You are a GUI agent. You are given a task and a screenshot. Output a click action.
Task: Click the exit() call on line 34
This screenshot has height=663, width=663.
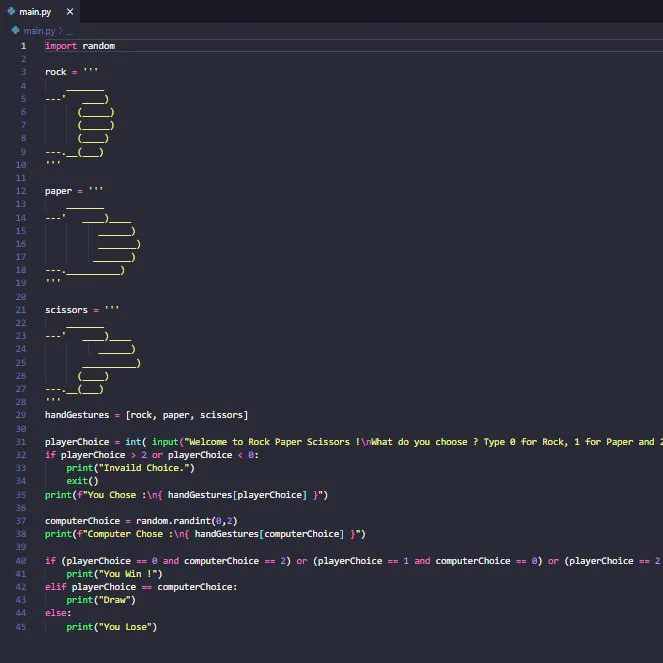pyautogui.click(x=82, y=481)
